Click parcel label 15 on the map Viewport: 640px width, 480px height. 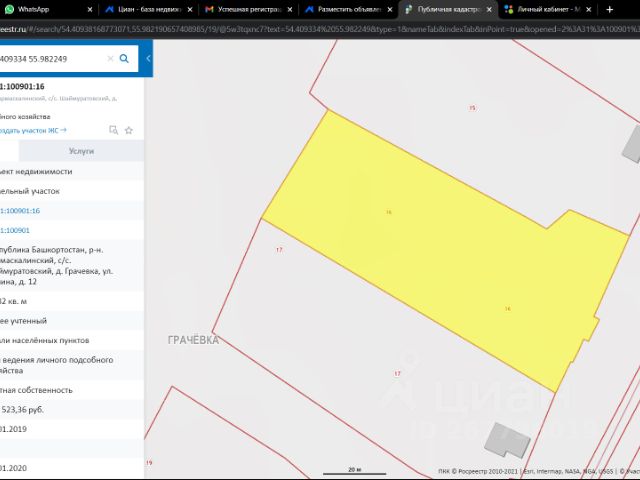click(472, 108)
